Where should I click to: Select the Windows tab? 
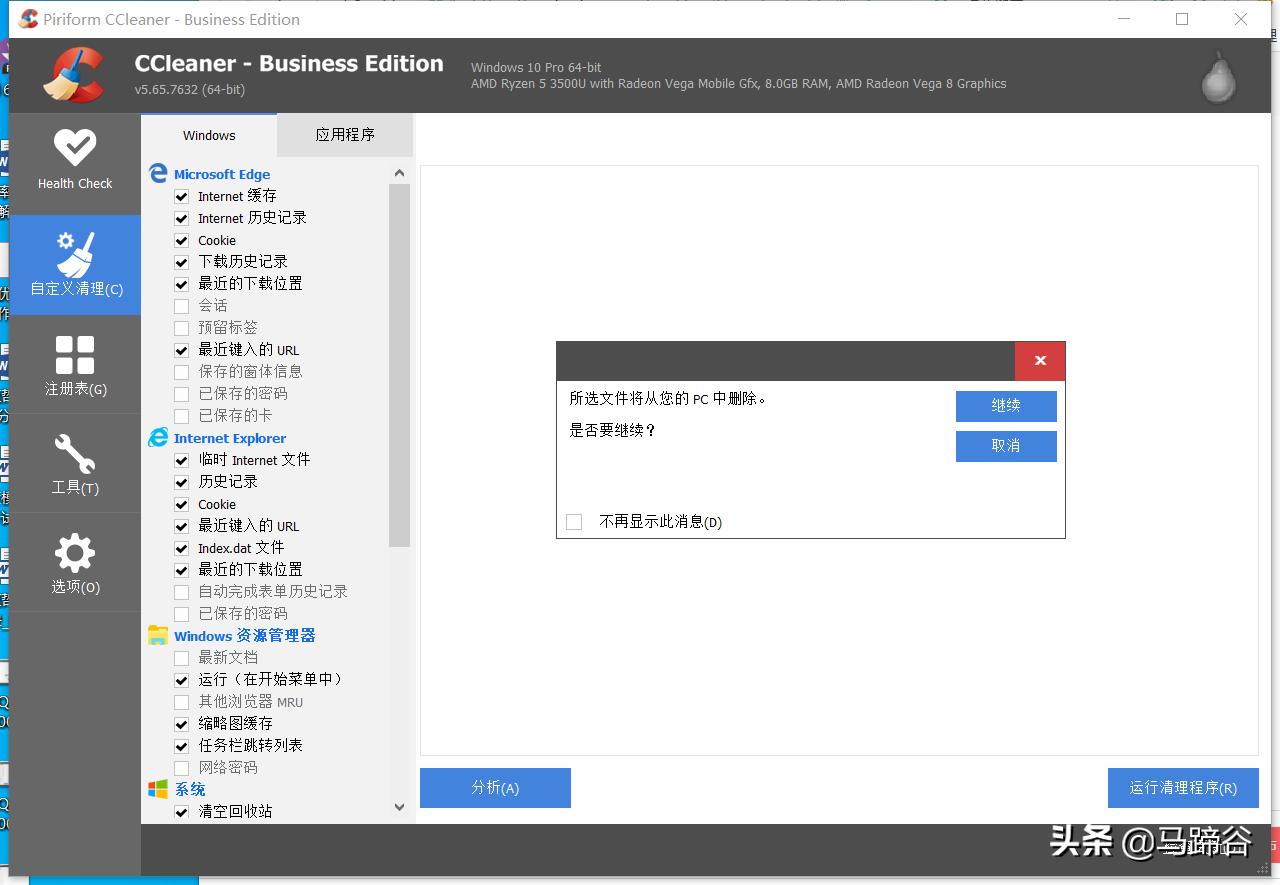[209, 135]
